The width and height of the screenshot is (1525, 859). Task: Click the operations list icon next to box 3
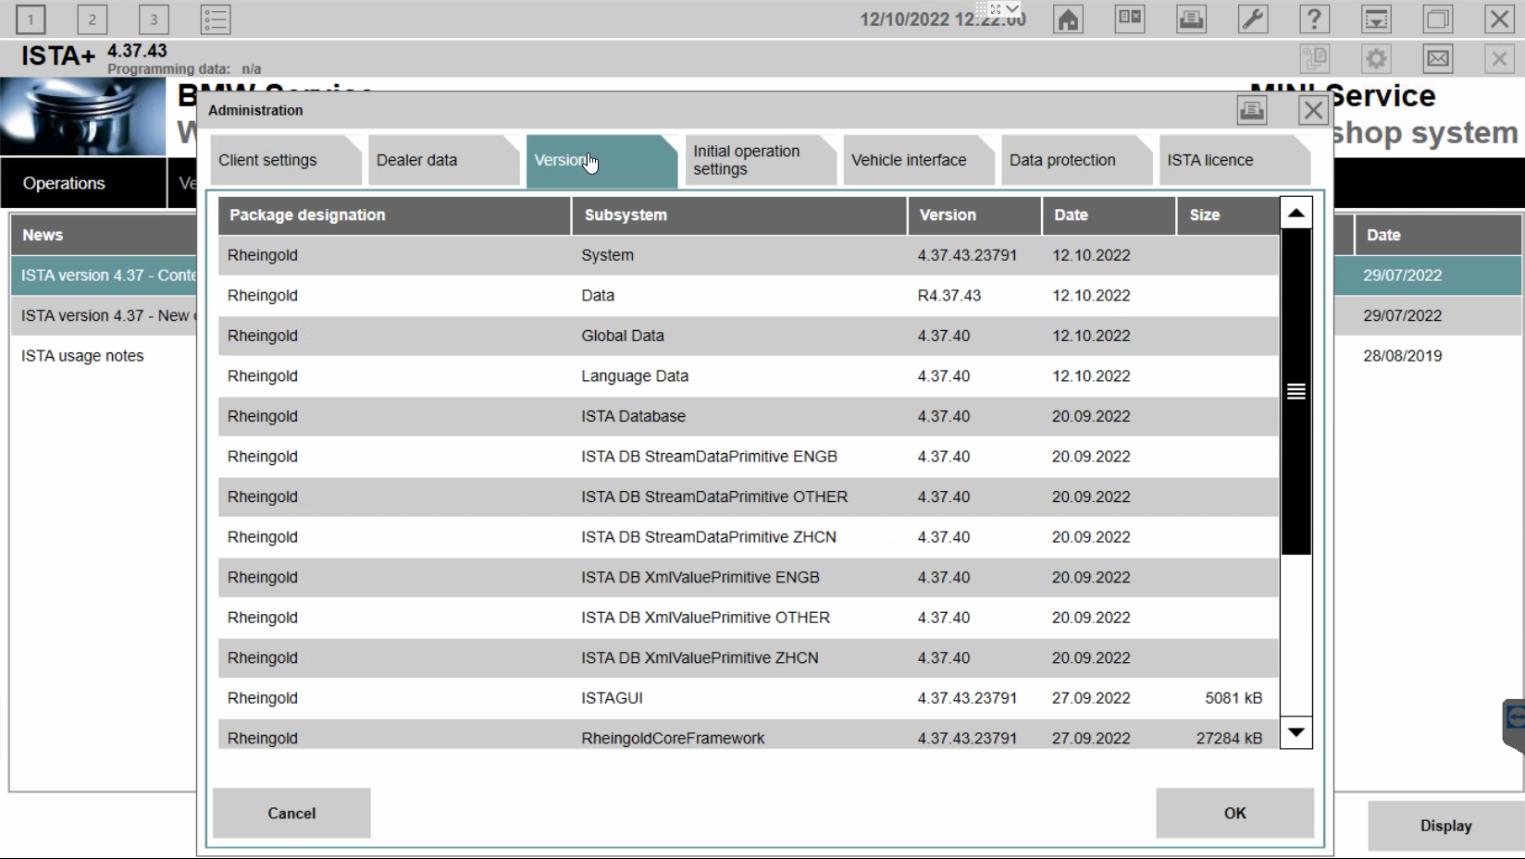(215, 19)
